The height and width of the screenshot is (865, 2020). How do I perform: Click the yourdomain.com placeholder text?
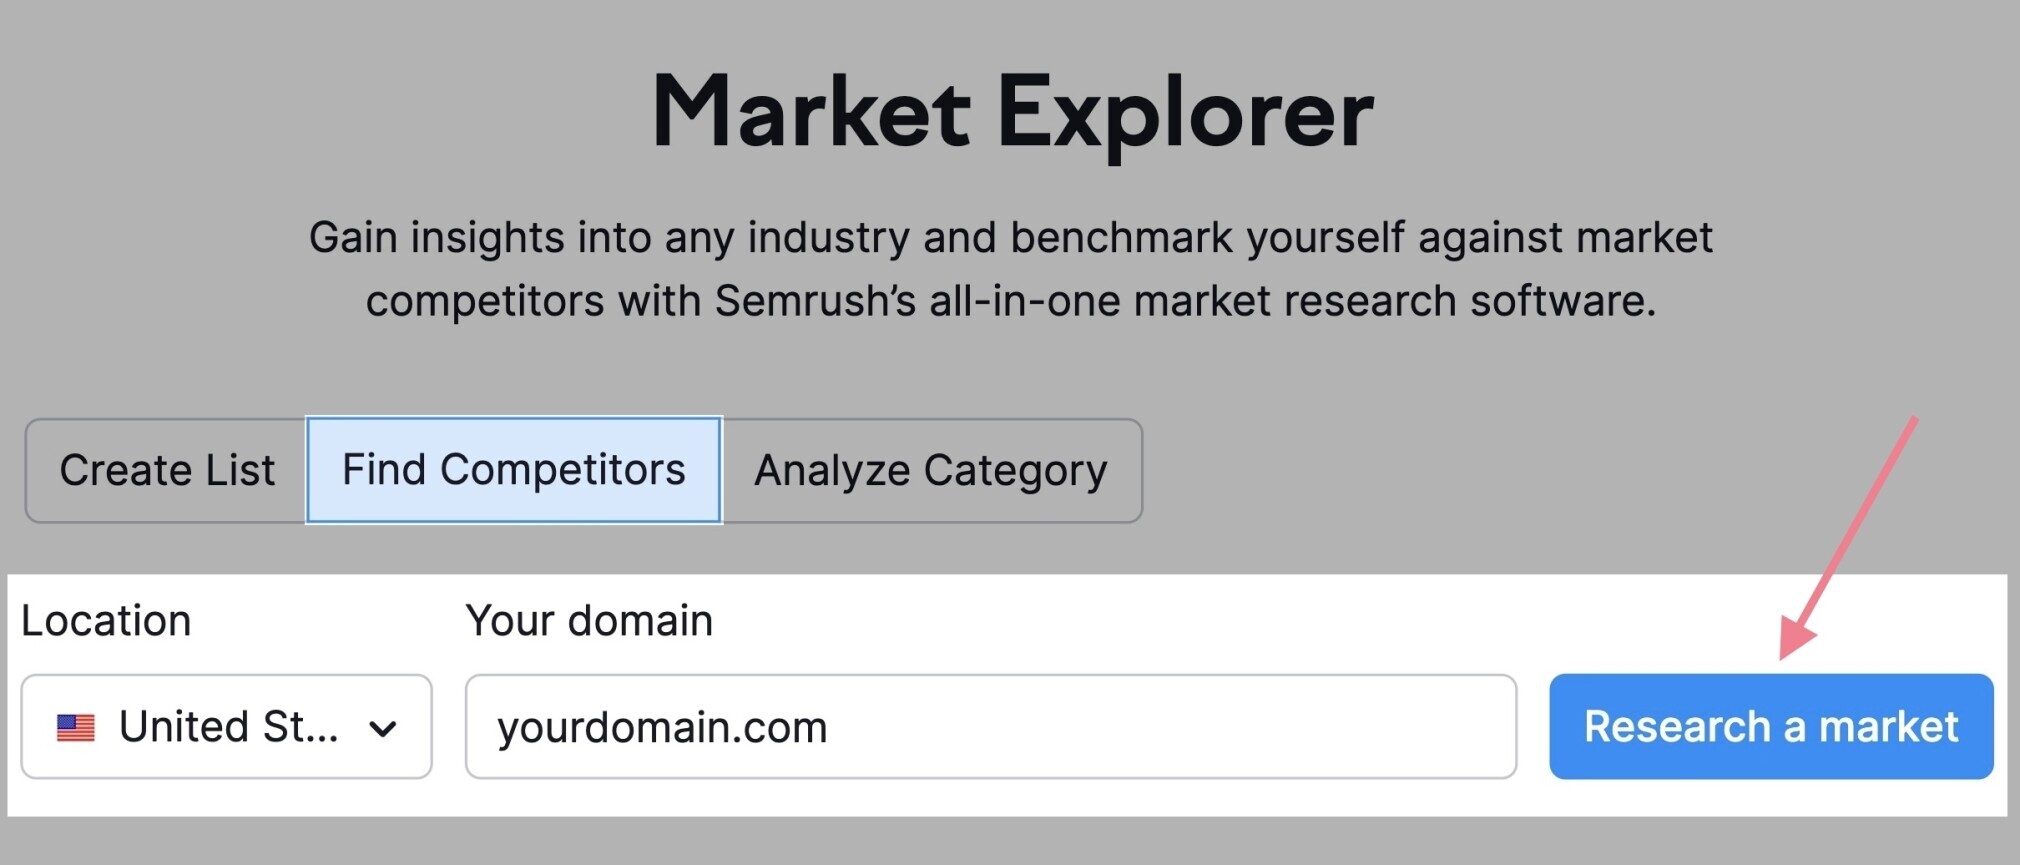click(x=663, y=727)
